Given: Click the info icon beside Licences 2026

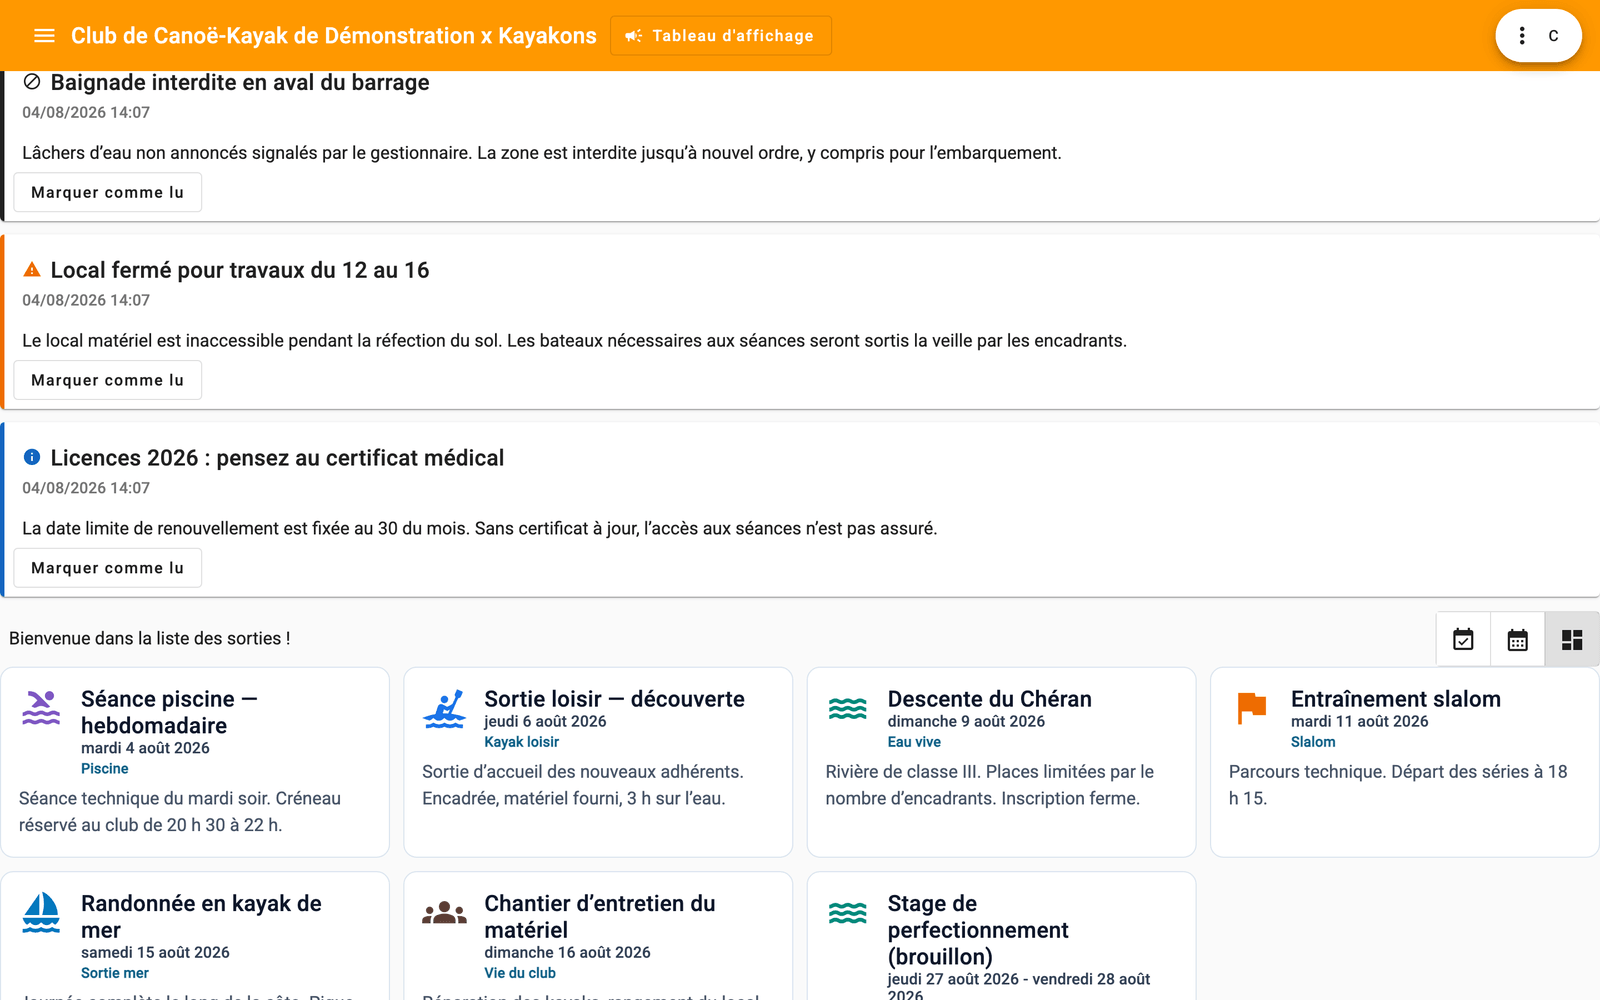Looking at the screenshot, I should point(32,458).
